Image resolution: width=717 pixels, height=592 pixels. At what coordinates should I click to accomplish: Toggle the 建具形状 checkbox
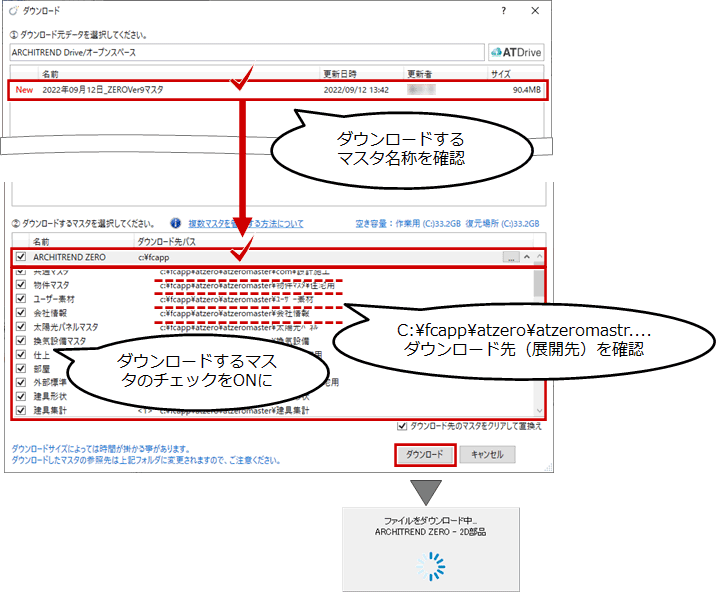[21, 396]
